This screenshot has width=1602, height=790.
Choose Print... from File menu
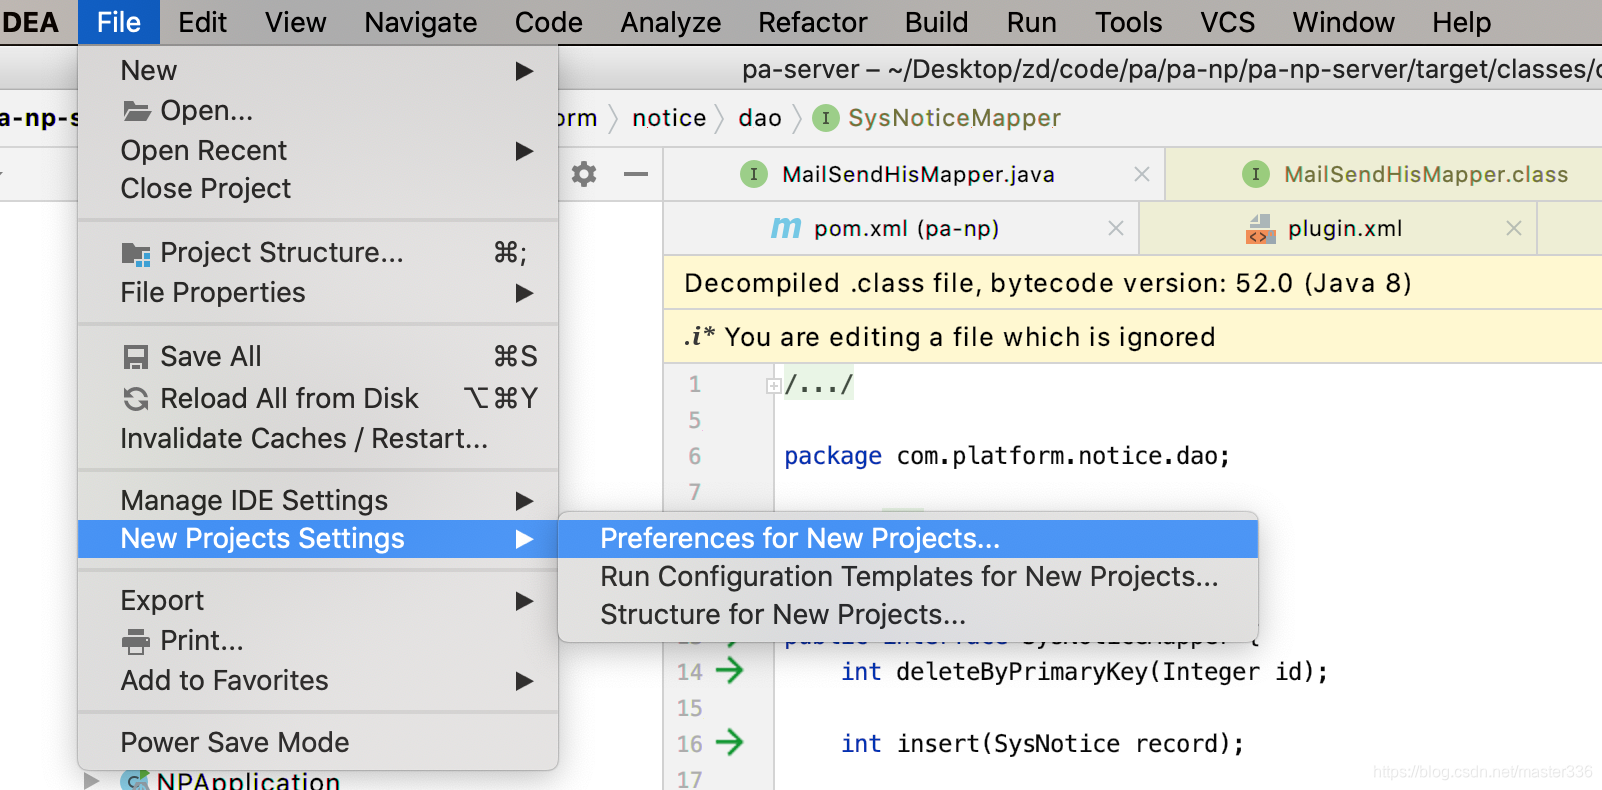(318, 640)
